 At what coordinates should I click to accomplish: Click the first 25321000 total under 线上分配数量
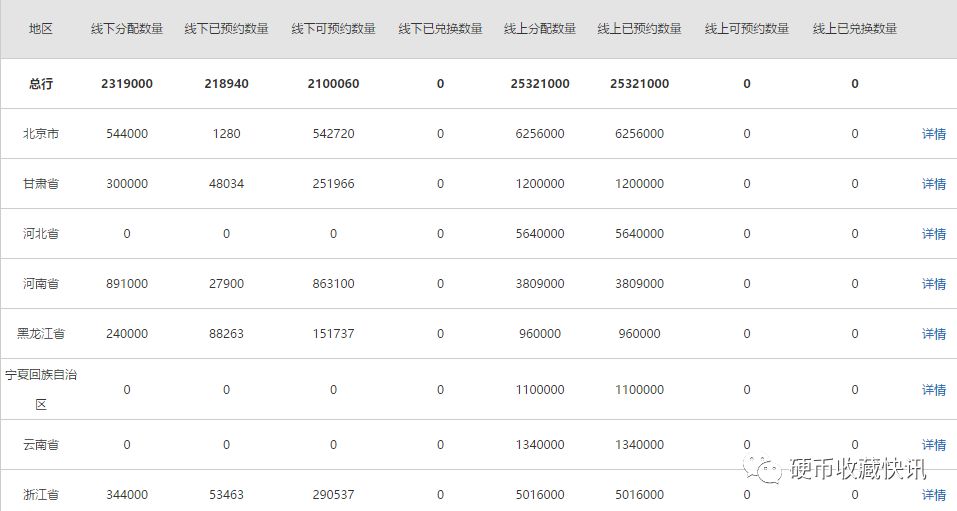click(540, 84)
